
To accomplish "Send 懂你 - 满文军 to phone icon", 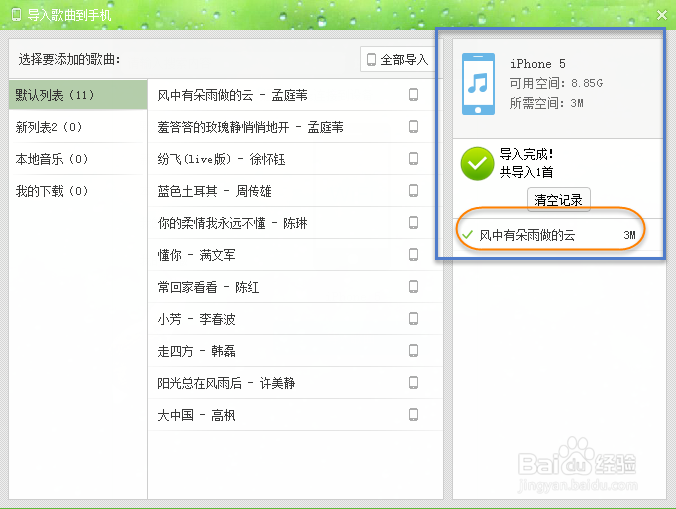I will (x=413, y=255).
